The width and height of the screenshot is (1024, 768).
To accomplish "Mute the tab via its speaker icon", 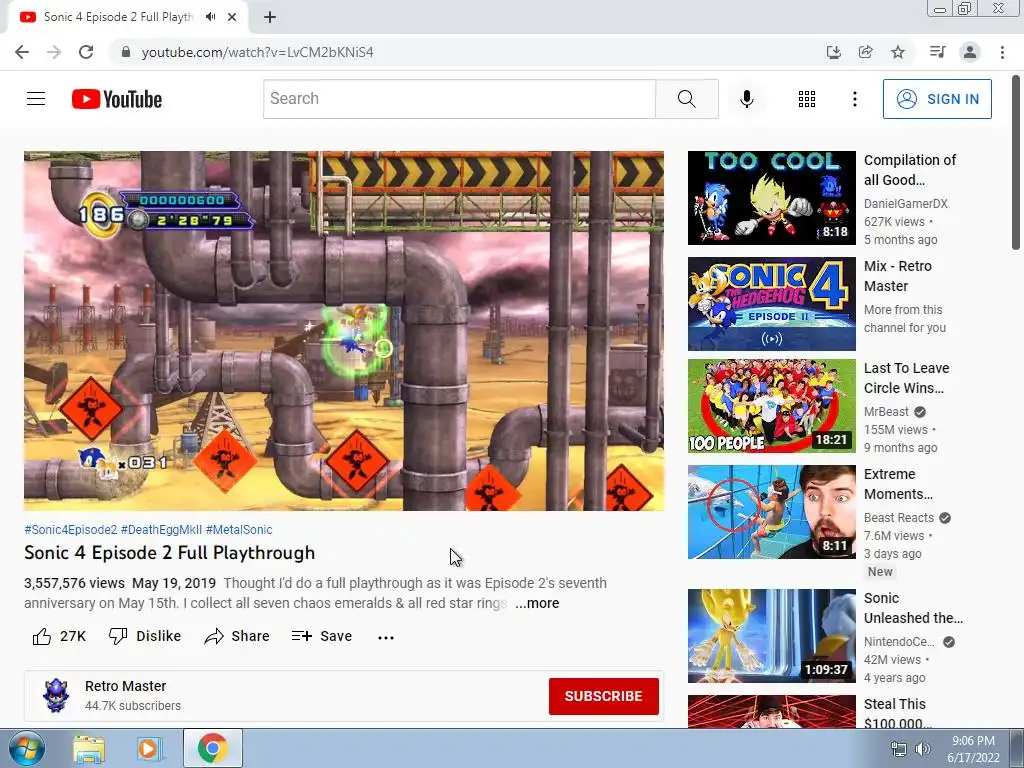I will pos(210,17).
